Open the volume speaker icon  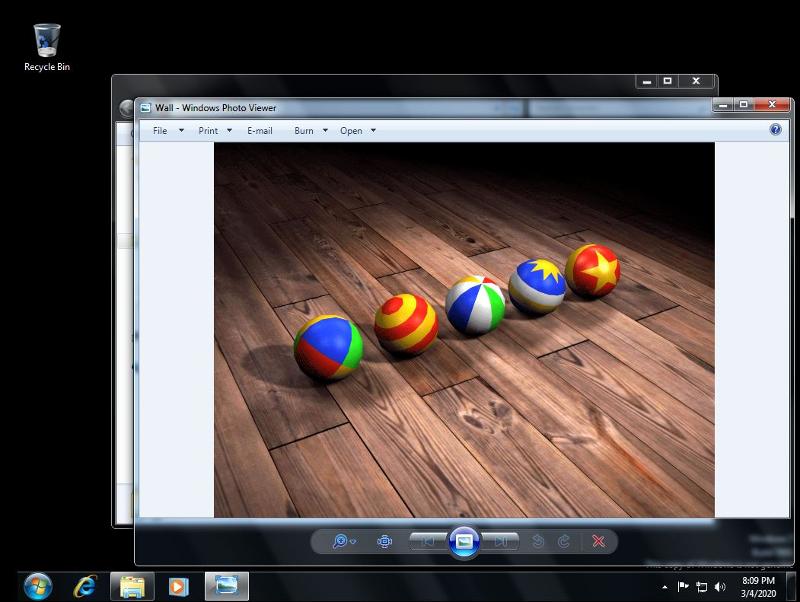pyautogui.click(x=720, y=587)
